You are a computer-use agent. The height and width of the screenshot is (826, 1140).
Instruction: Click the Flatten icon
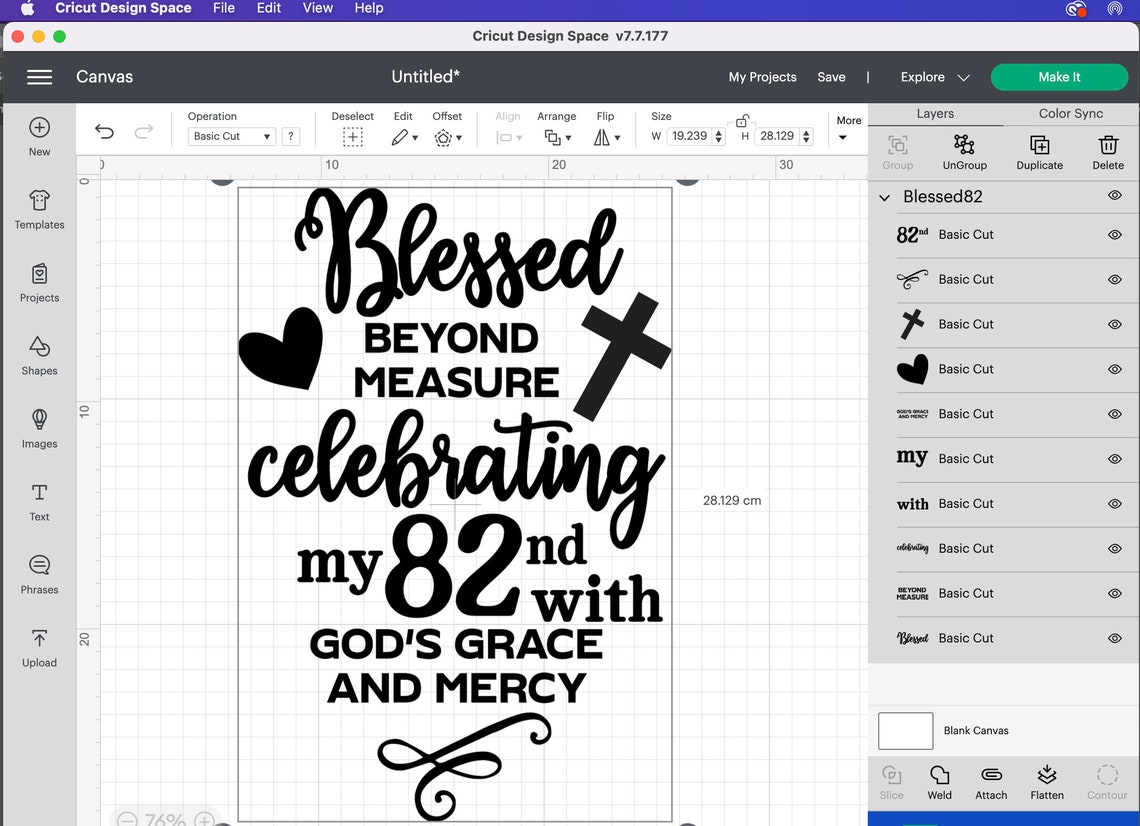1046,782
